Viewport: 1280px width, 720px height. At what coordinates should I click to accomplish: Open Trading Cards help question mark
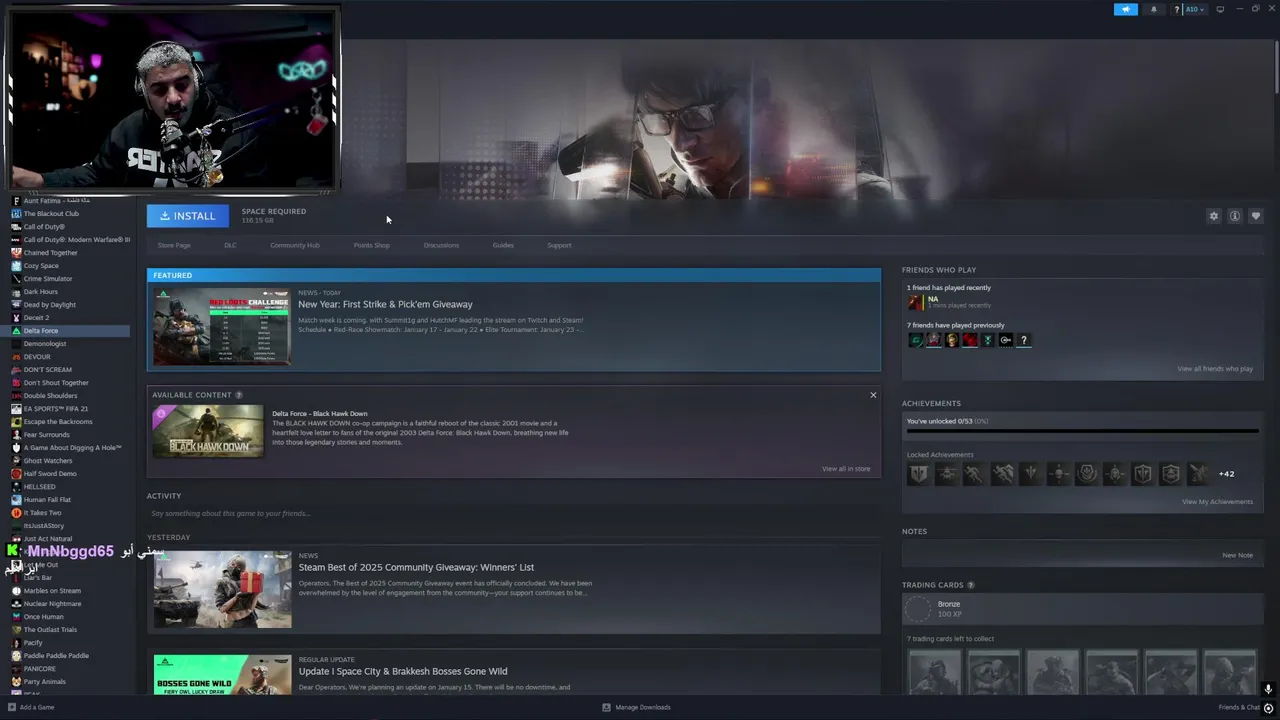[x=971, y=585]
